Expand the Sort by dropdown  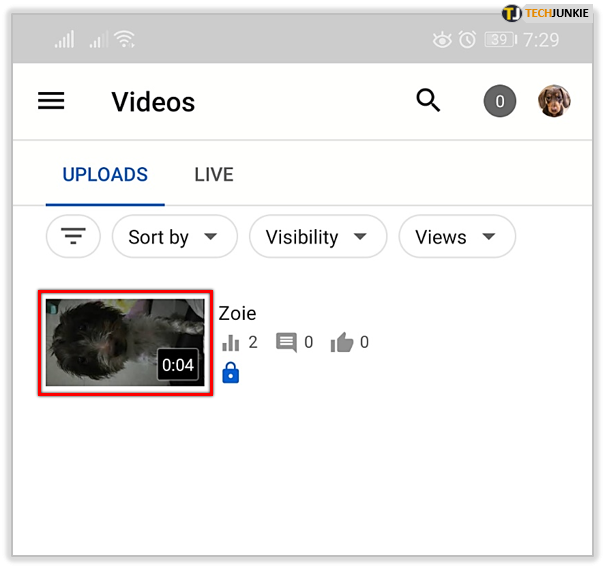[x=174, y=236]
